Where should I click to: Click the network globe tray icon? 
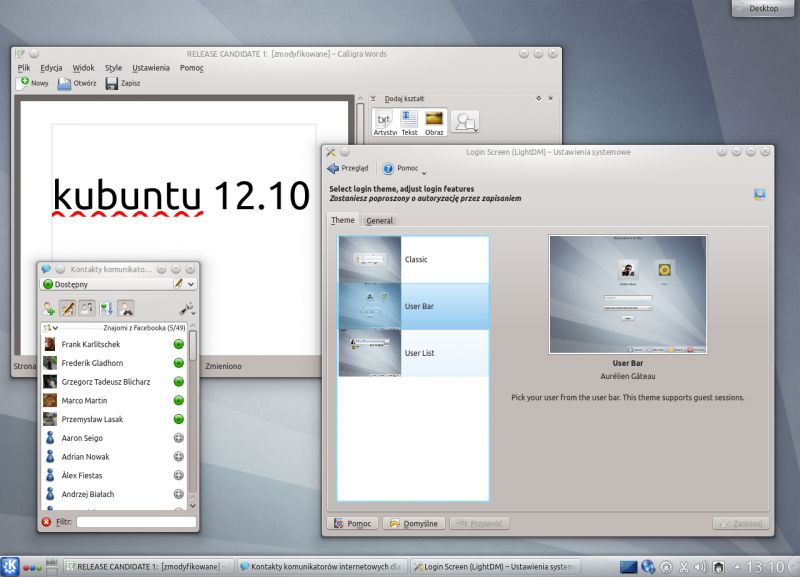[x=648, y=567]
